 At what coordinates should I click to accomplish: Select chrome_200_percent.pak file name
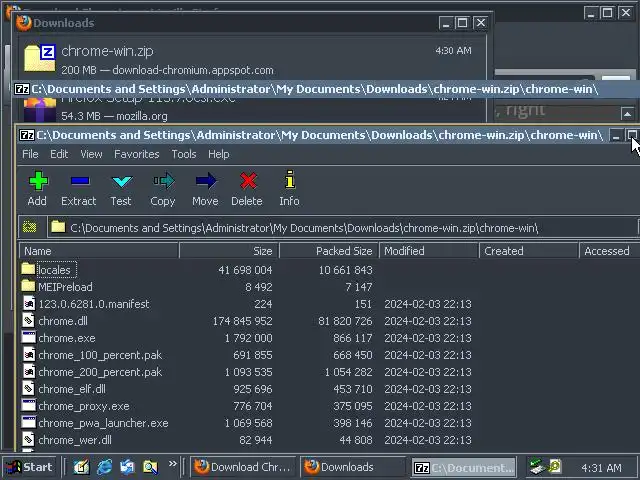tap(100, 372)
